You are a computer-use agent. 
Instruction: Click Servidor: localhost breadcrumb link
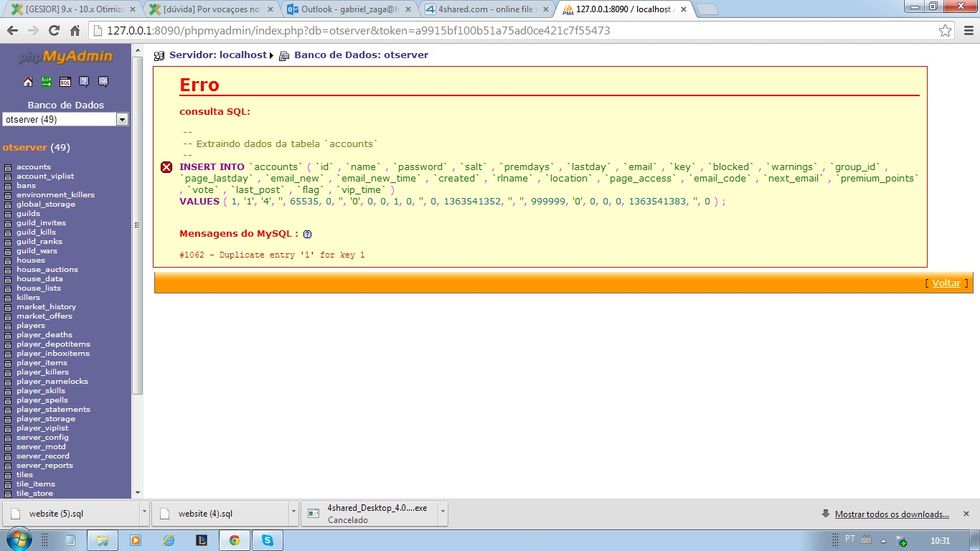[x=218, y=55]
